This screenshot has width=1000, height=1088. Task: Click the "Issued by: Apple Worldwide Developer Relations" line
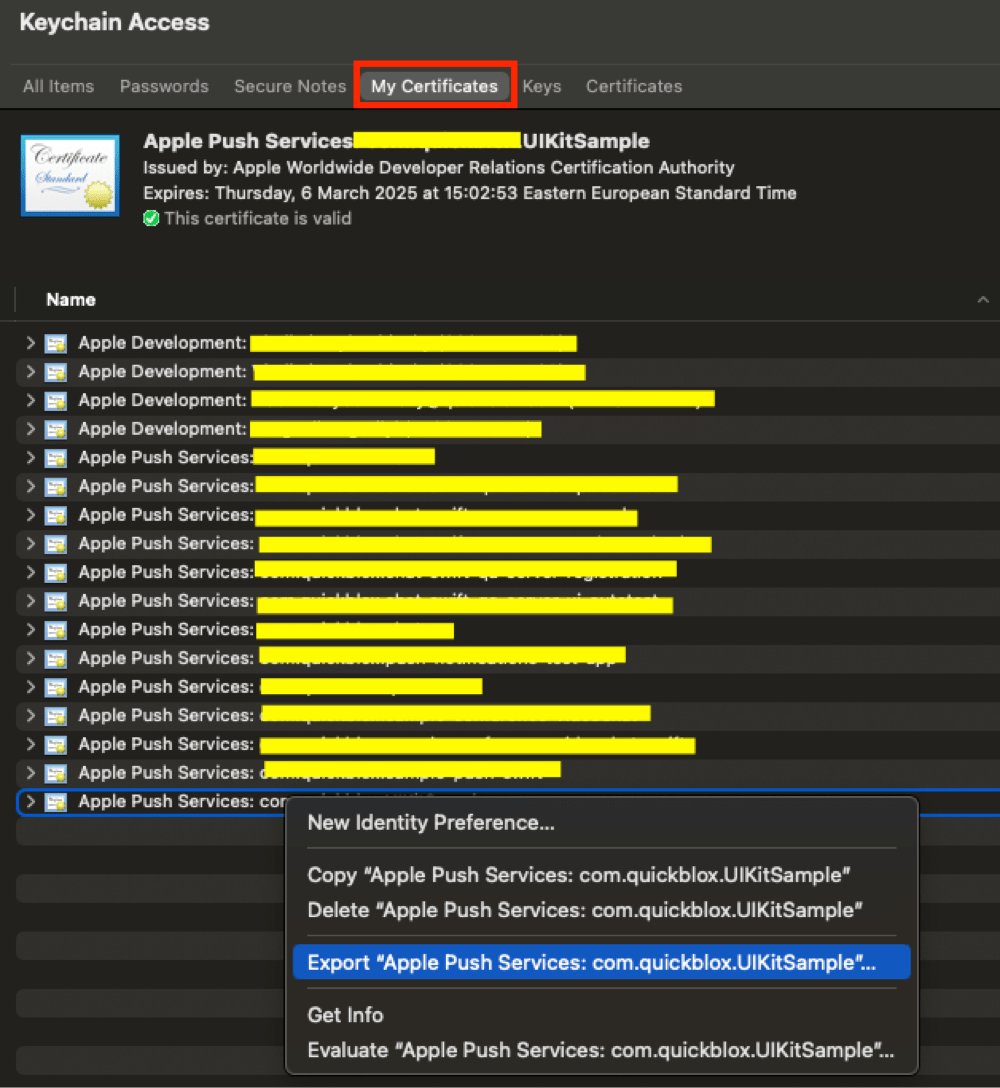(x=439, y=168)
